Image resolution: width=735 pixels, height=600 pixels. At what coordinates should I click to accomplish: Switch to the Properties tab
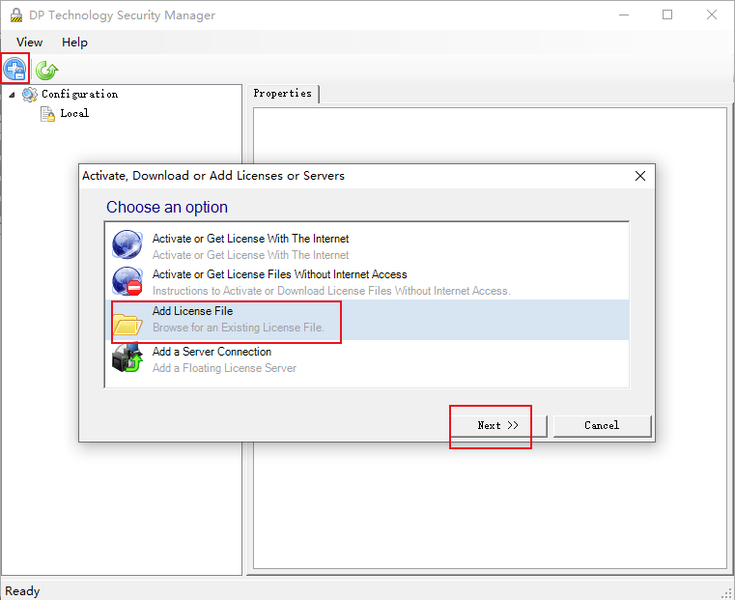click(x=282, y=93)
